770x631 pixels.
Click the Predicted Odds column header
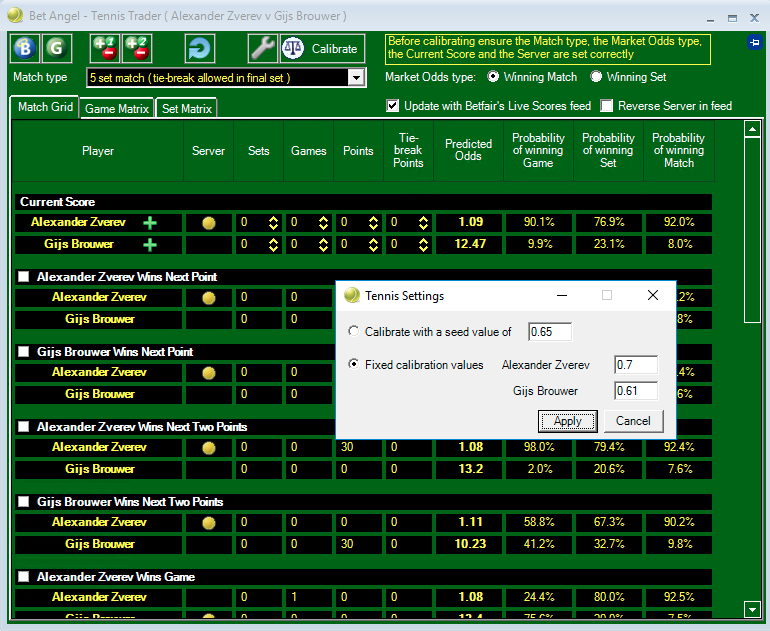pyautogui.click(x=468, y=150)
